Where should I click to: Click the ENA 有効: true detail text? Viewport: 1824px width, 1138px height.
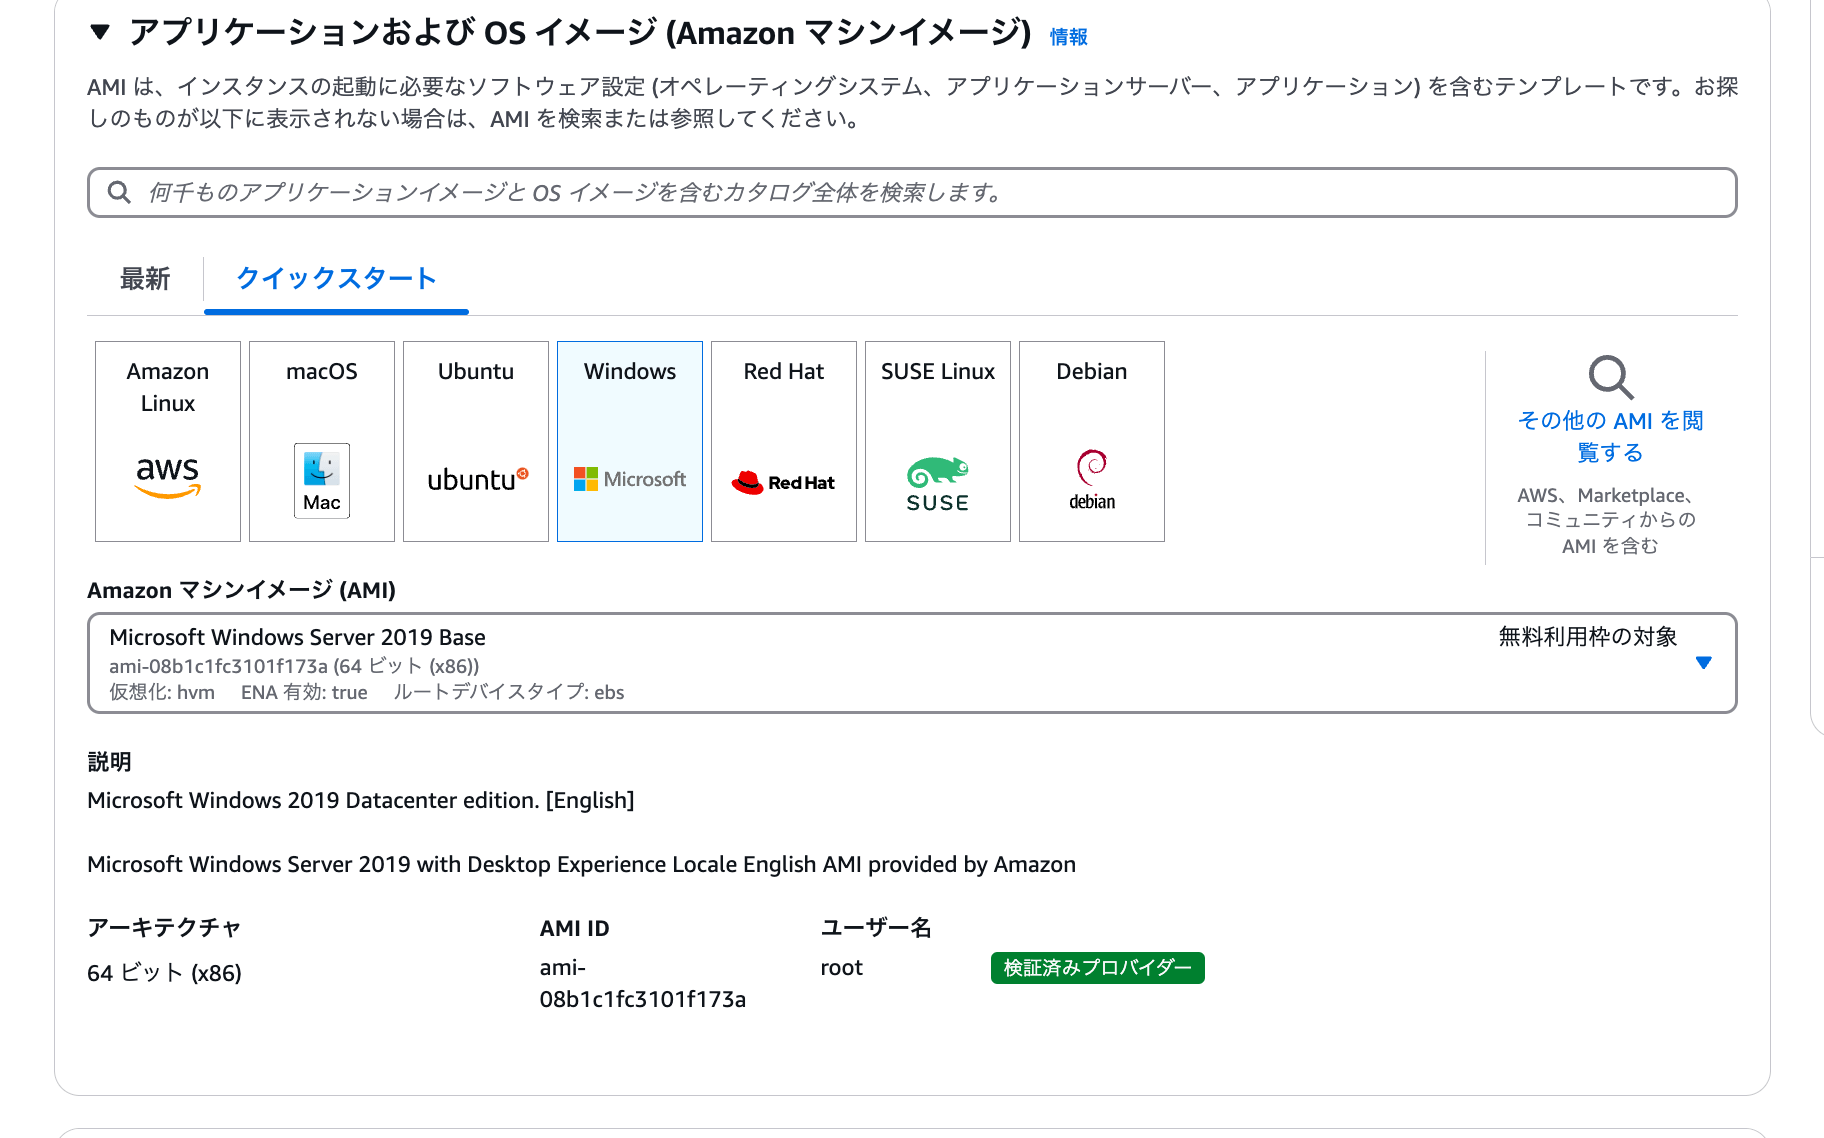click(x=304, y=692)
